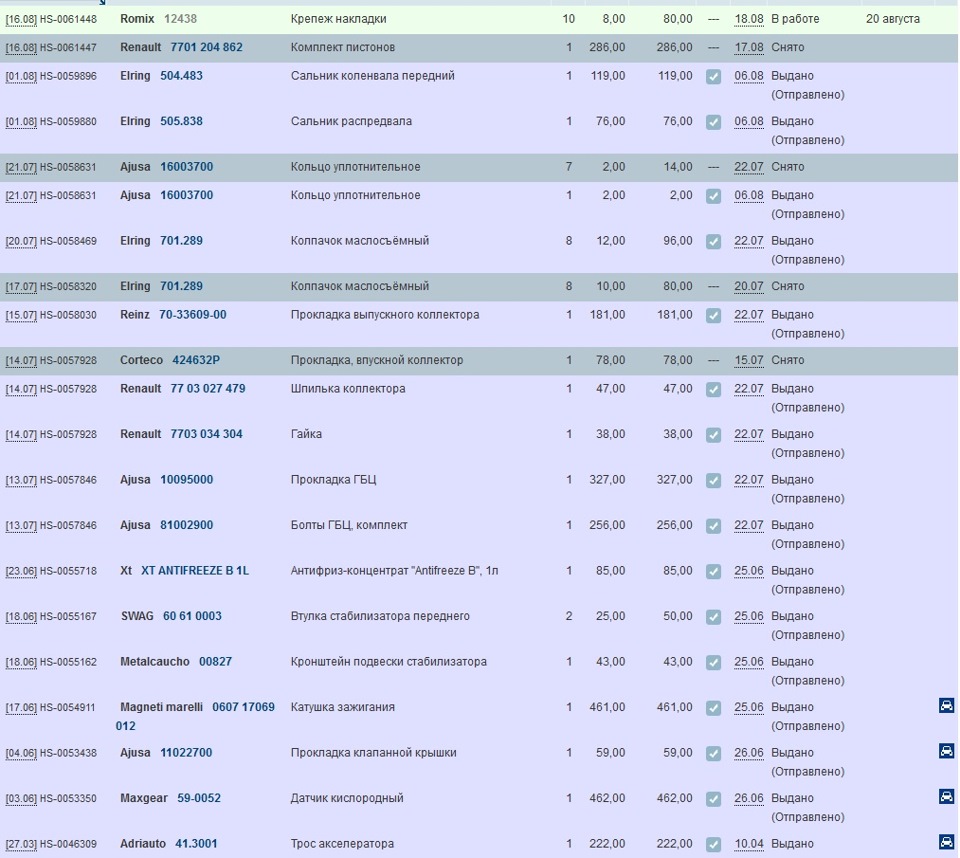Open part number 504.483
The image size is (960, 858).
coord(181,76)
